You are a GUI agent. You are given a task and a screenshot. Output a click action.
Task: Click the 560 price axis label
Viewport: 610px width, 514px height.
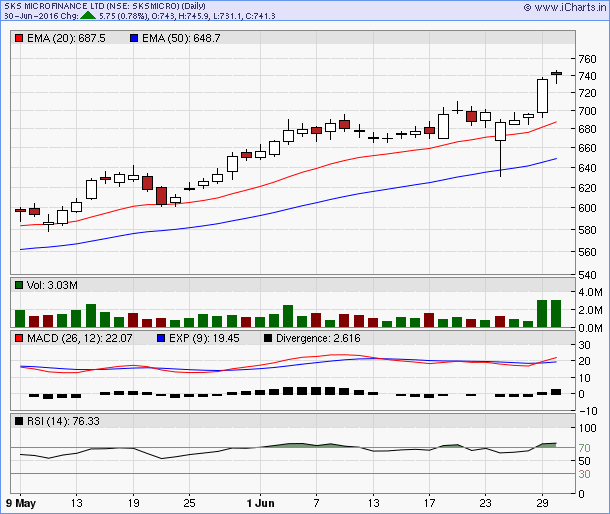[587, 252]
